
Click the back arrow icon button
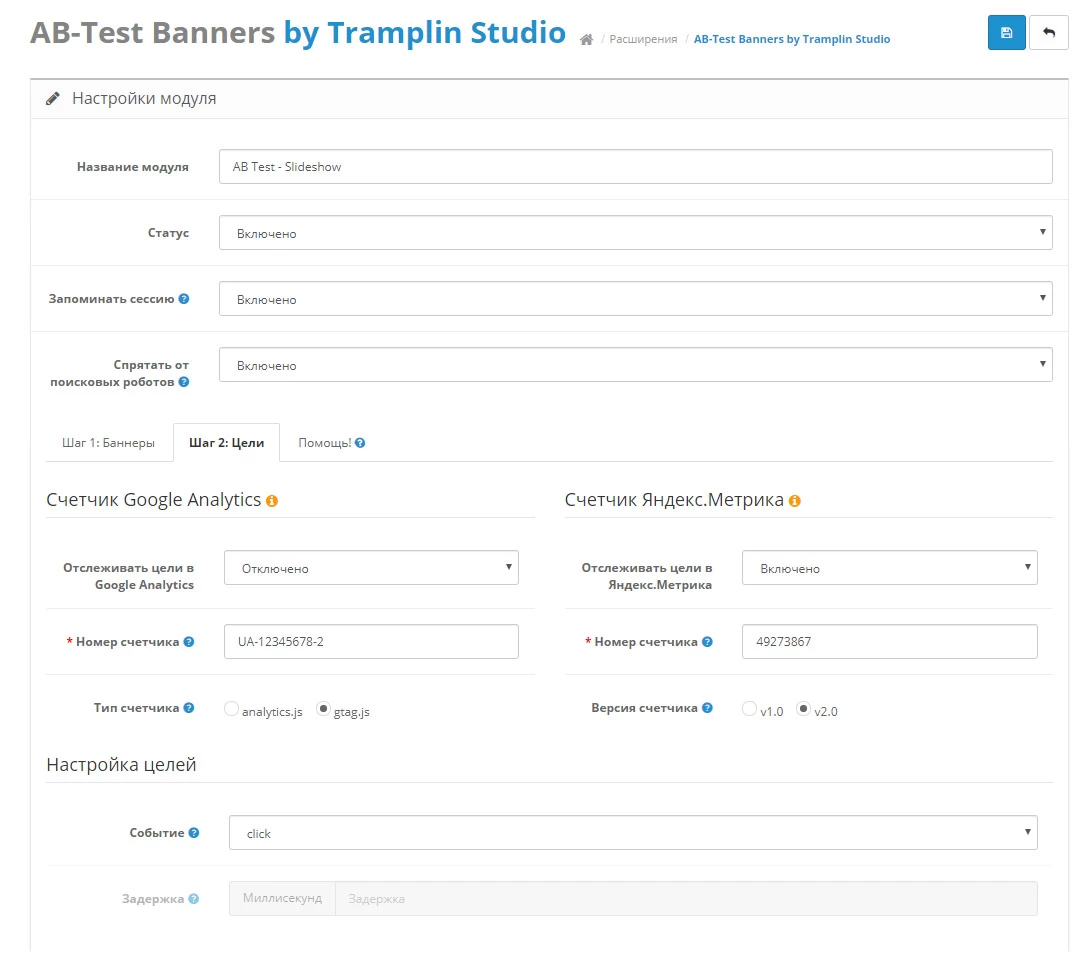coord(1049,33)
